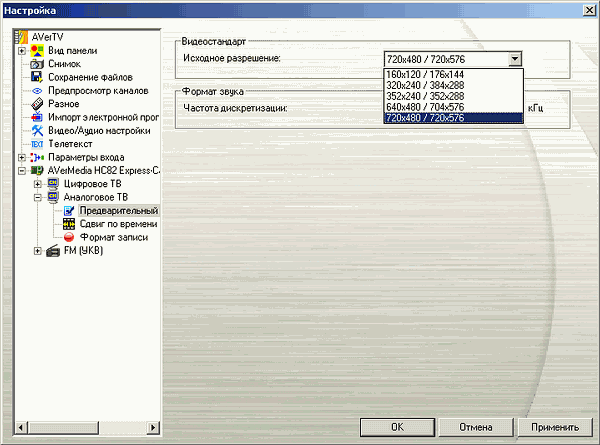Click the Телетекст TEXT icon
The width and height of the screenshot is (600, 445).
point(37,144)
